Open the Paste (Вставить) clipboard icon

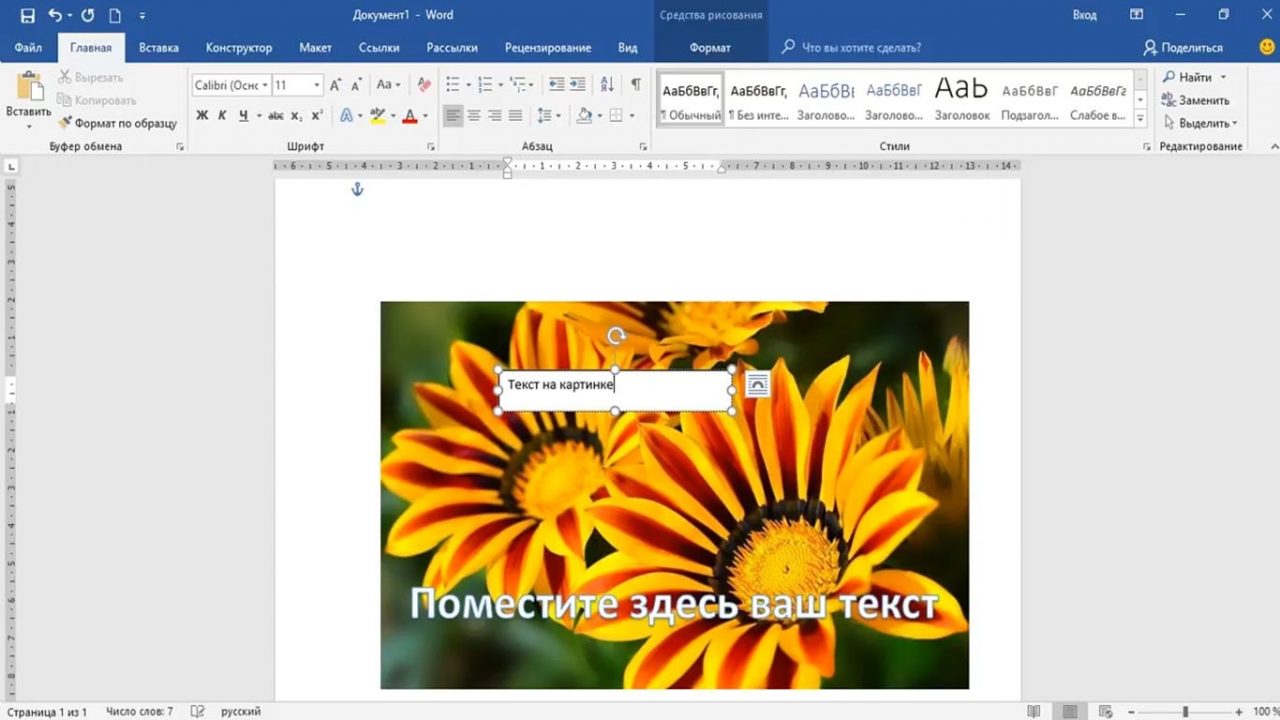tap(28, 87)
